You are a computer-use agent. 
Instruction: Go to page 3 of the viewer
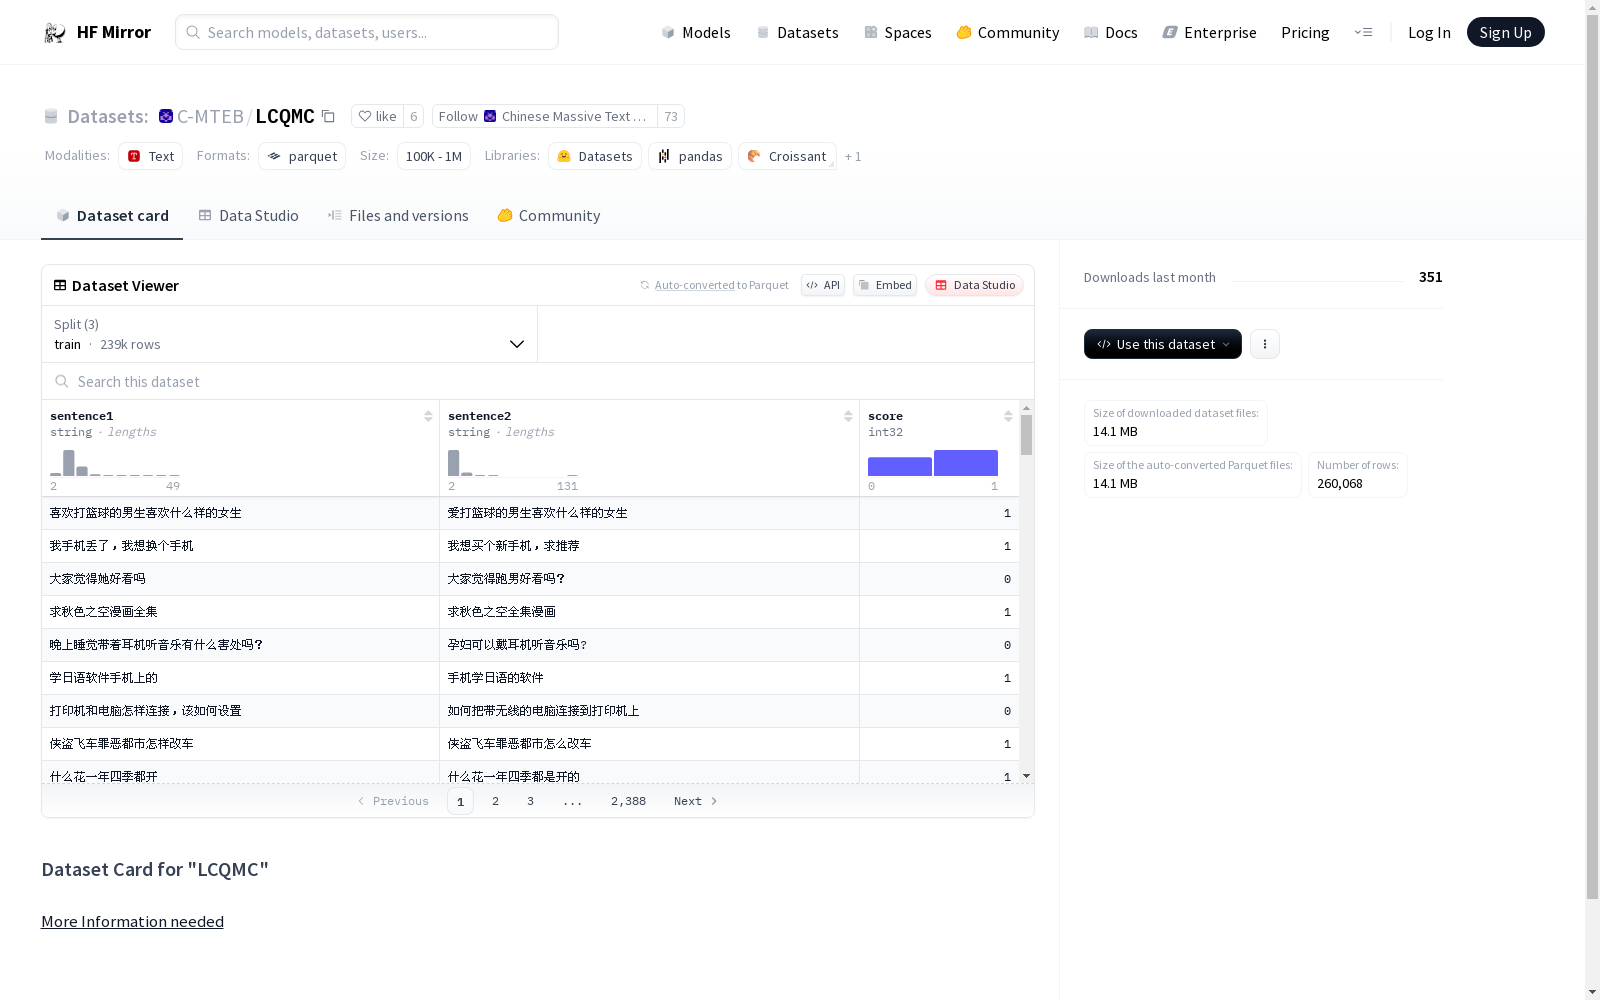click(530, 801)
